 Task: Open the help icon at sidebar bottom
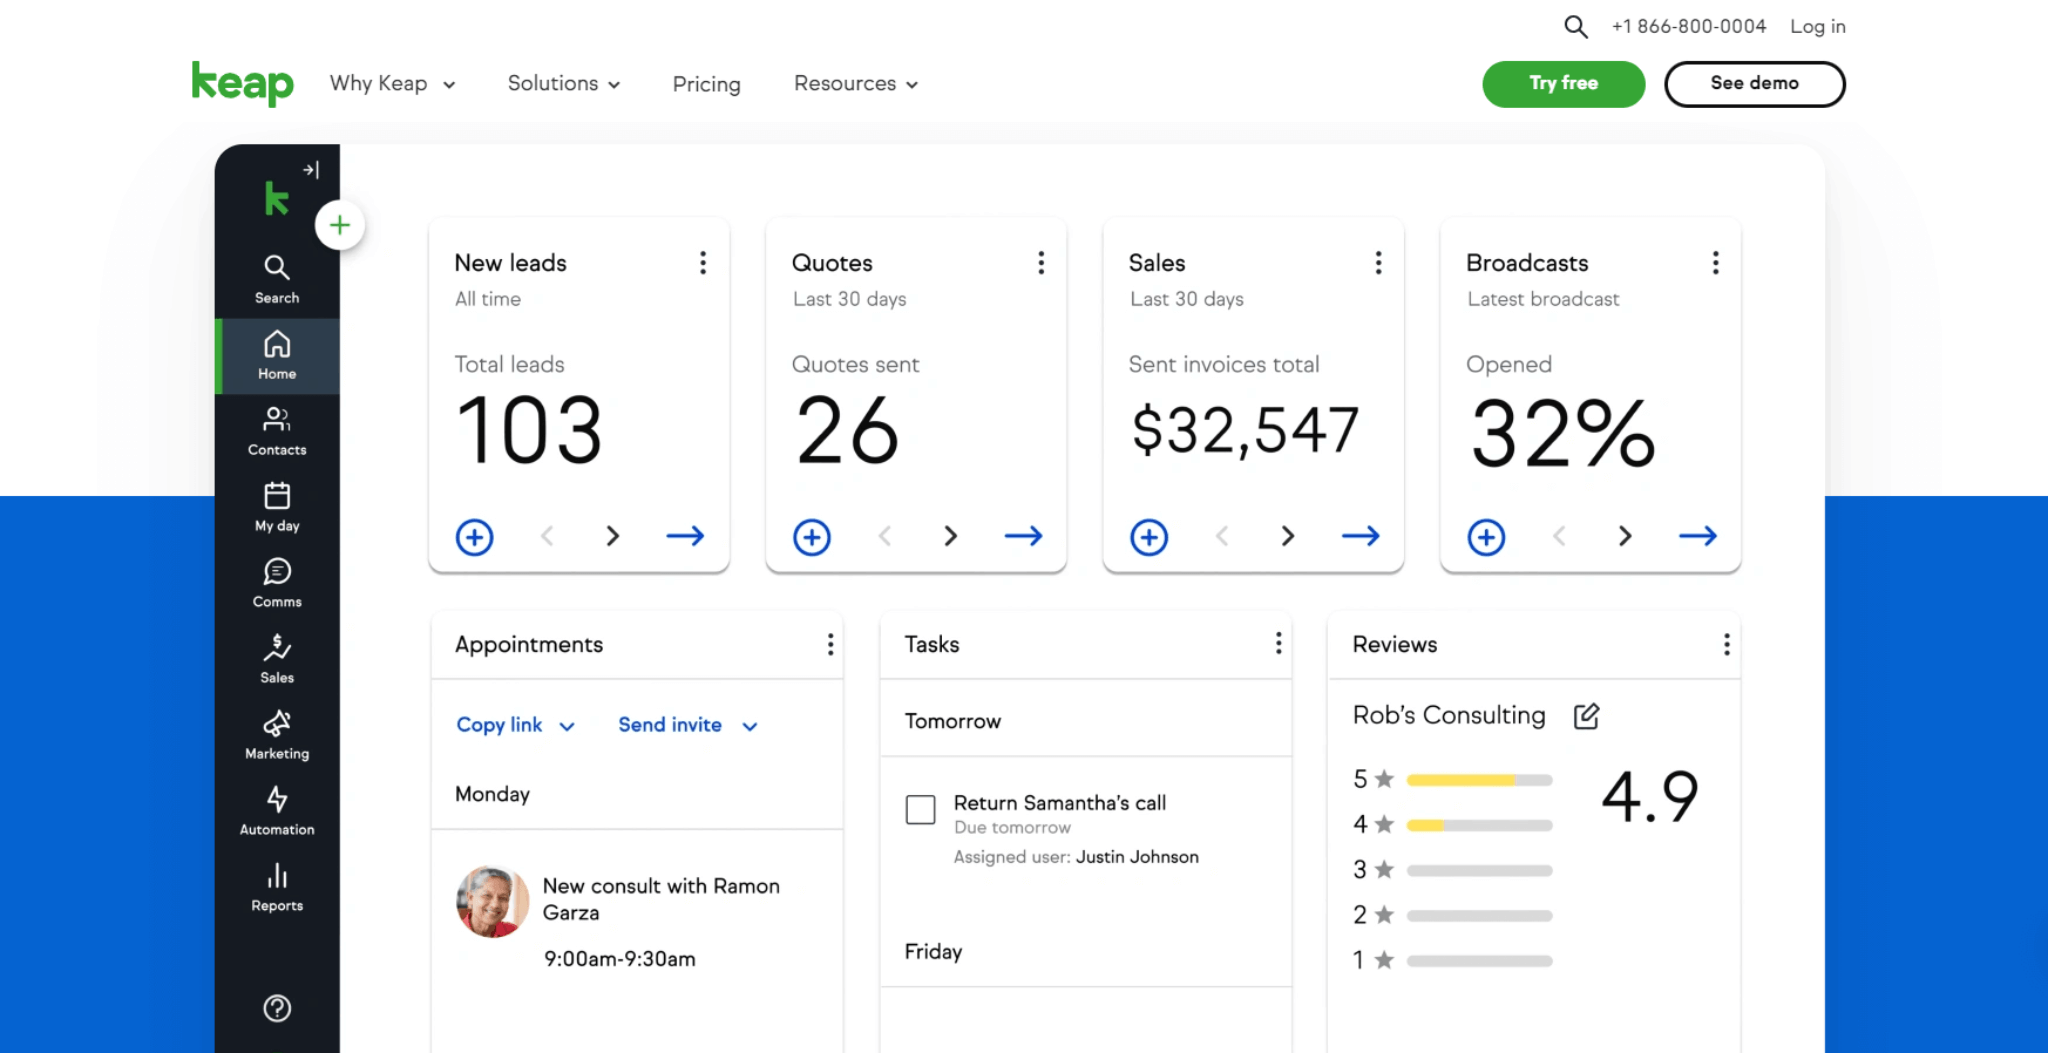(x=276, y=1008)
